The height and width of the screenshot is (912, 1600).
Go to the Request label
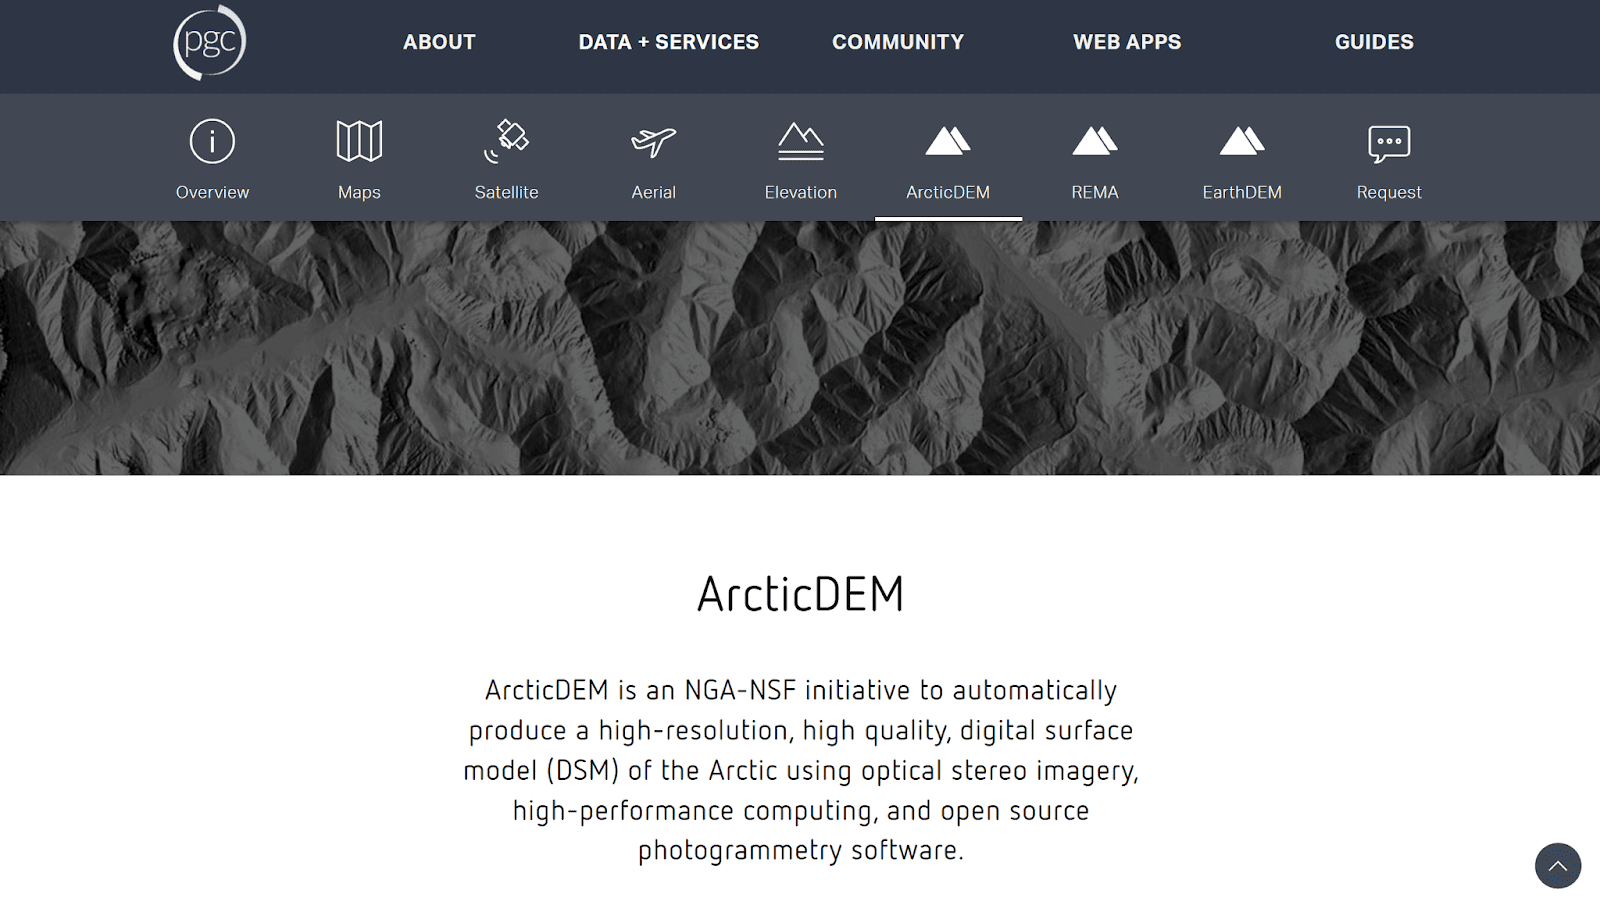1389,192
